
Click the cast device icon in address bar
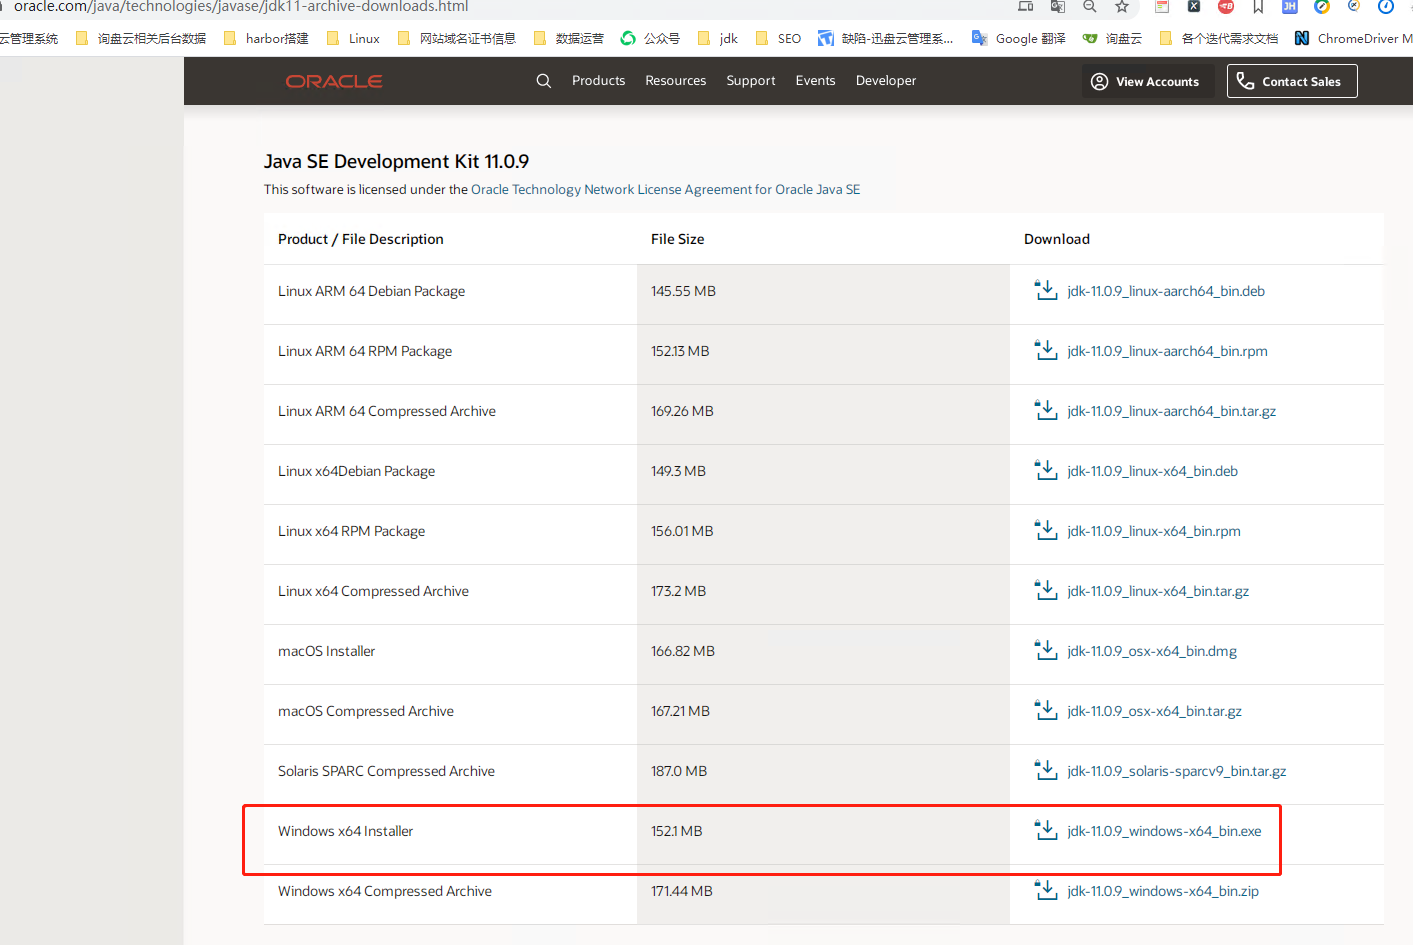[x=1026, y=7]
